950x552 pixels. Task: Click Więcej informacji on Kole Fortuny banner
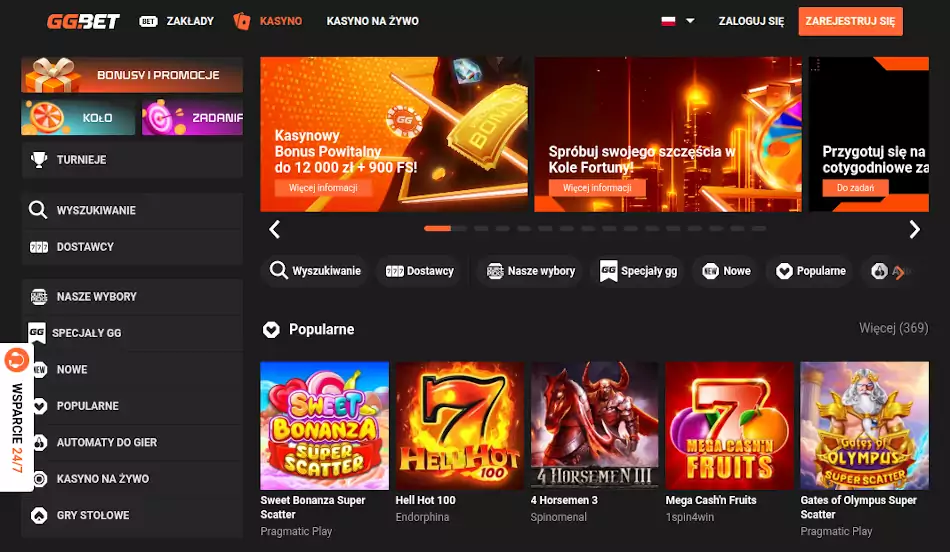pos(597,188)
